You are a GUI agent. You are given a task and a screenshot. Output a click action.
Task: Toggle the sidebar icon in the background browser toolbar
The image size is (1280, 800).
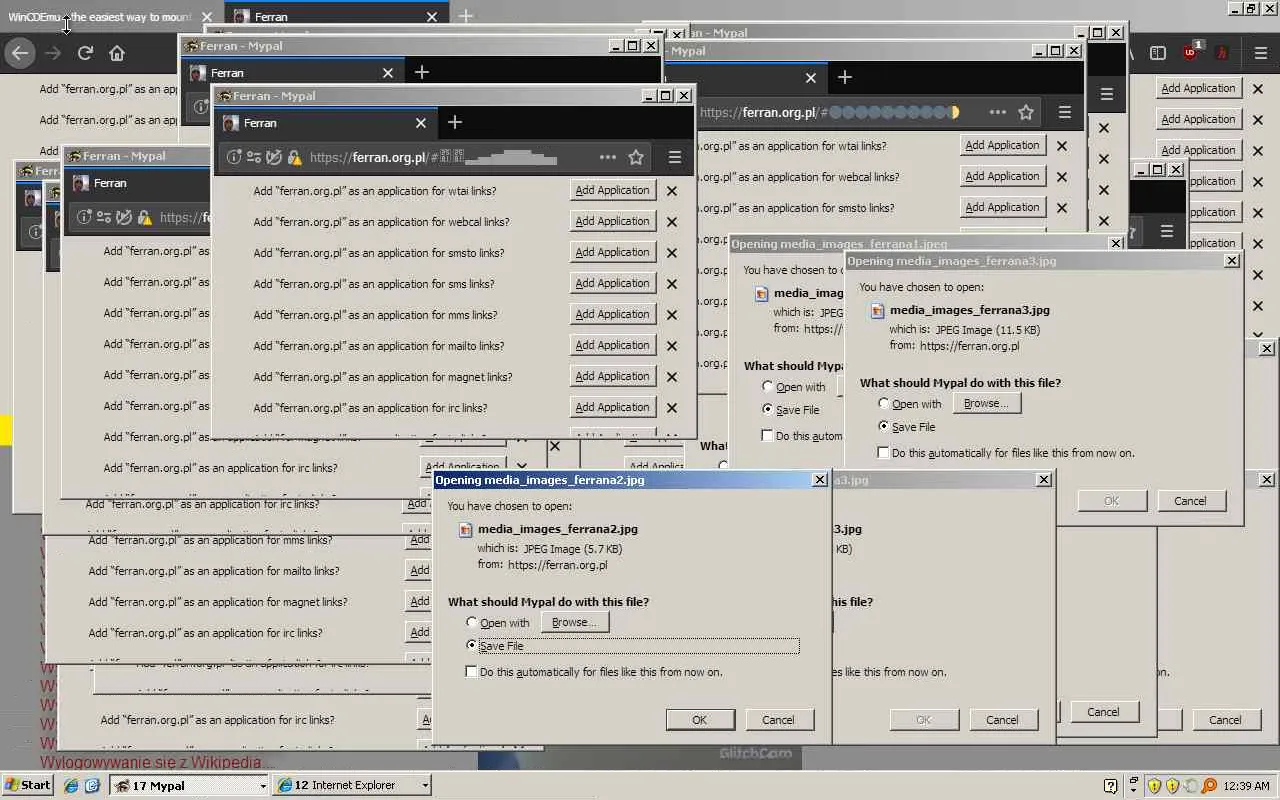click(x=1158, y=53)
